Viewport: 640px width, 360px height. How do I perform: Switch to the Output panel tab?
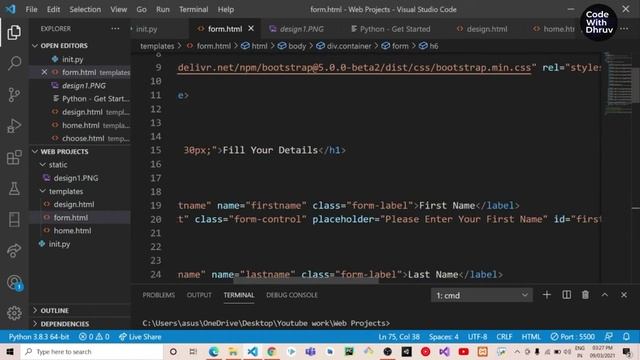[199, 295]
